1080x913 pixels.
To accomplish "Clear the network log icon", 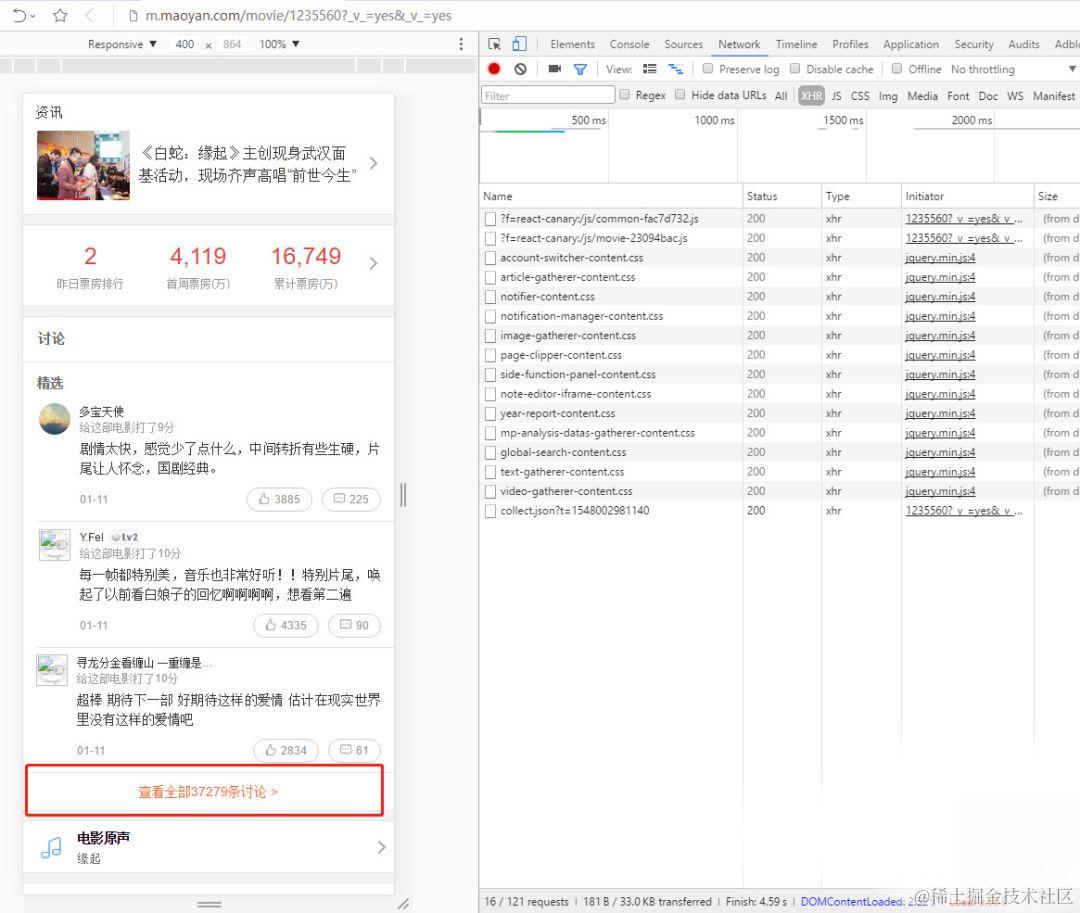I will [521, 69].
